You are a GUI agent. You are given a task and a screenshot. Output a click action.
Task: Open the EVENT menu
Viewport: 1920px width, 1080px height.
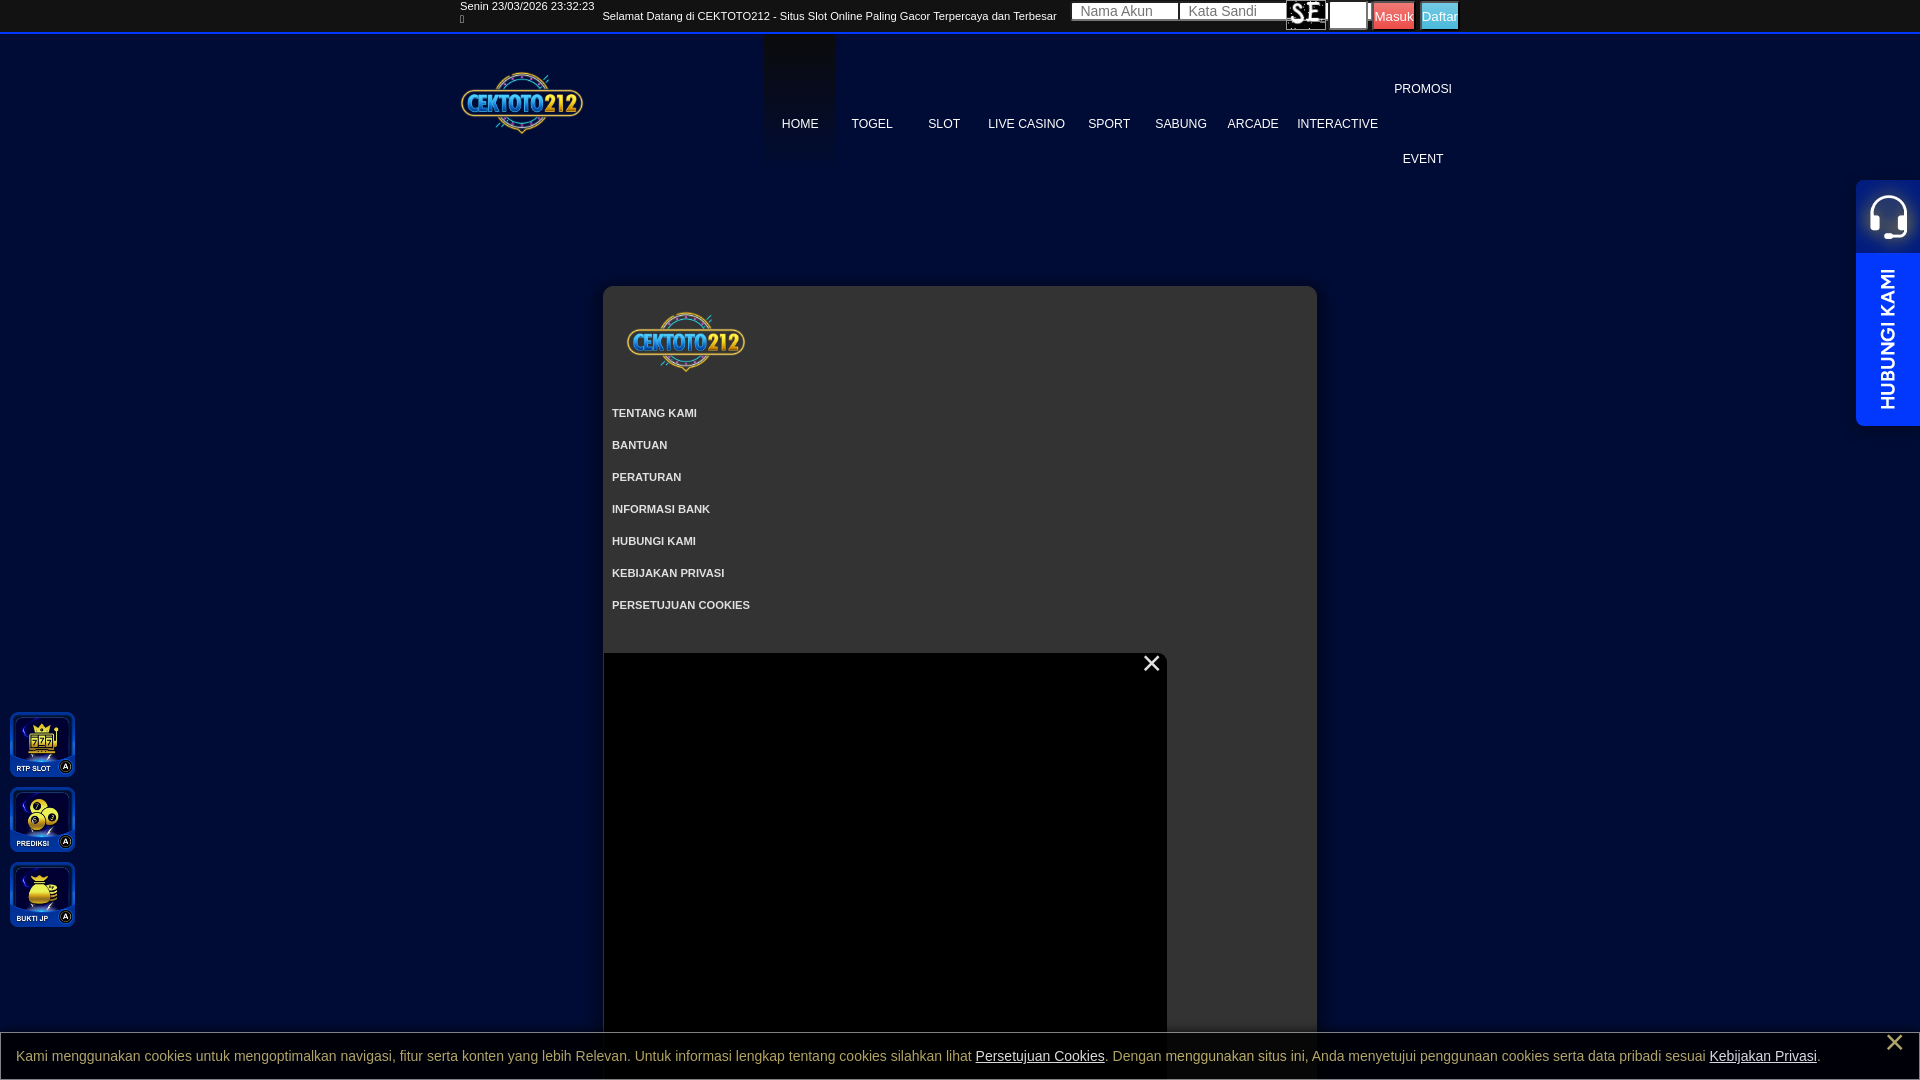pyautogui.click(x=1423, y=159)
